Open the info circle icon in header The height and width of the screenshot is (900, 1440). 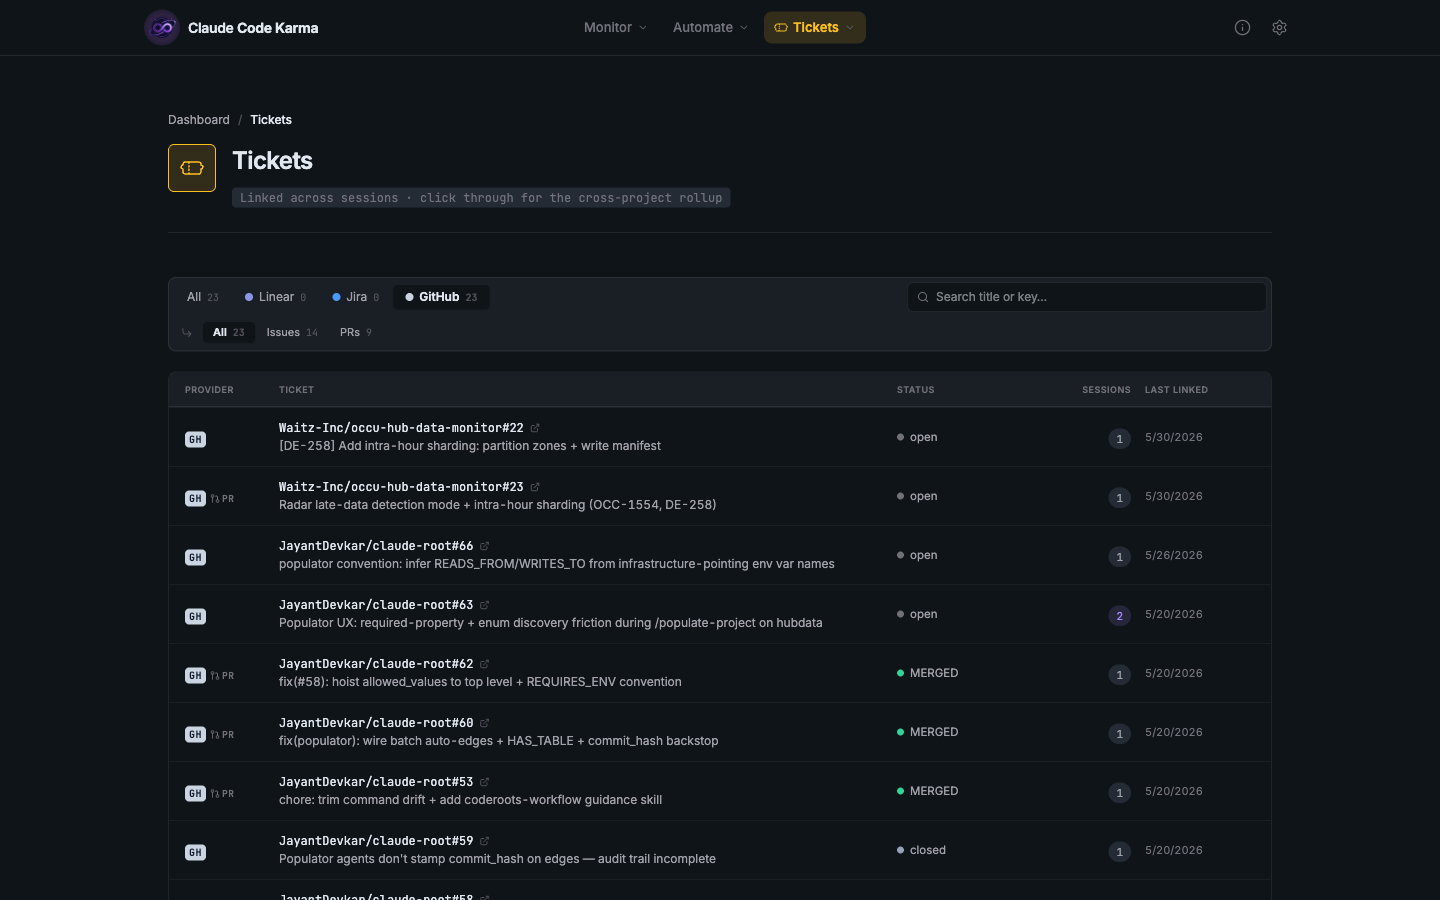point(1242,28)
